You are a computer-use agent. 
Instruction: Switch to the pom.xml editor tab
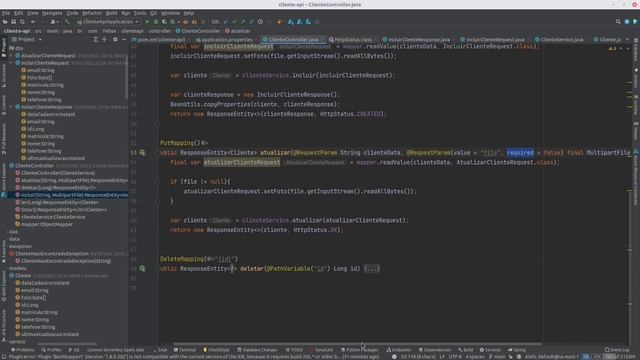pyautogui.click(x=159, y=40)
